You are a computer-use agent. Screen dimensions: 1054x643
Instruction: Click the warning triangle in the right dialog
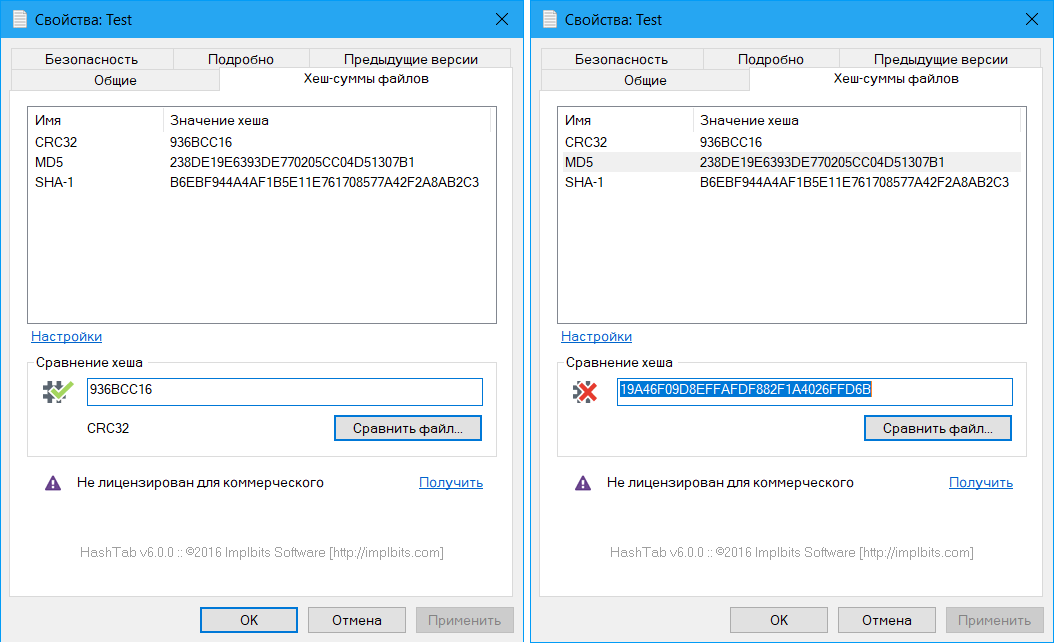coord(582,483)
